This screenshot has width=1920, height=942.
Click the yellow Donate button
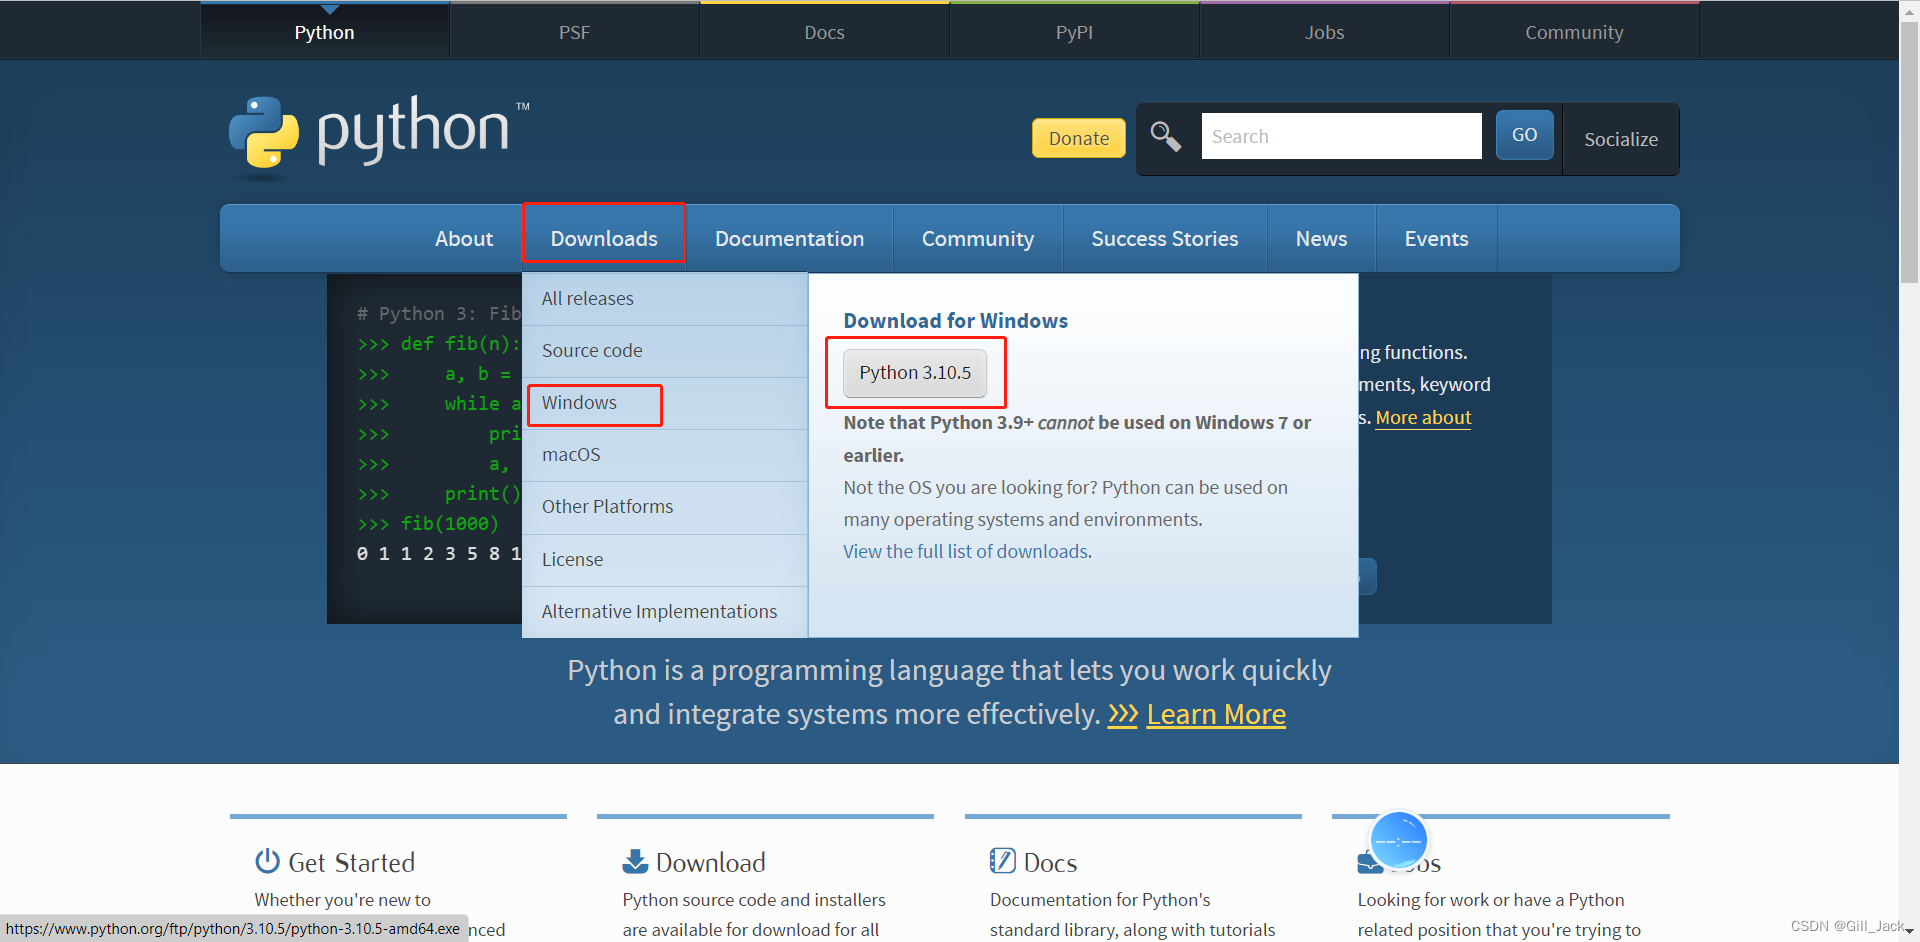click(x=1079, y=138)
